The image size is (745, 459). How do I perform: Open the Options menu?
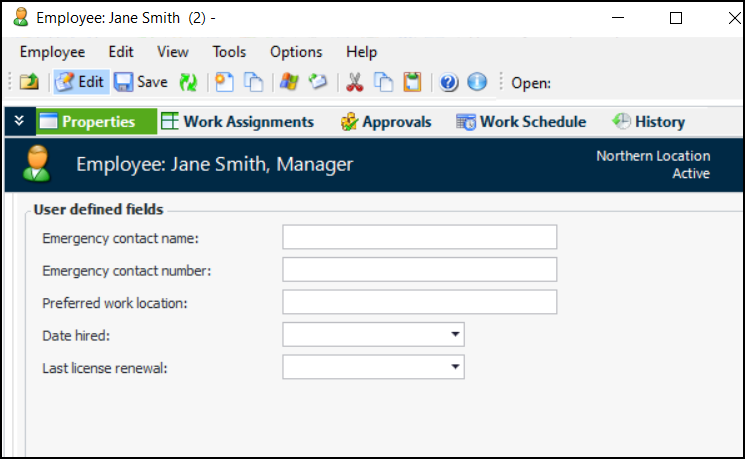296,52
